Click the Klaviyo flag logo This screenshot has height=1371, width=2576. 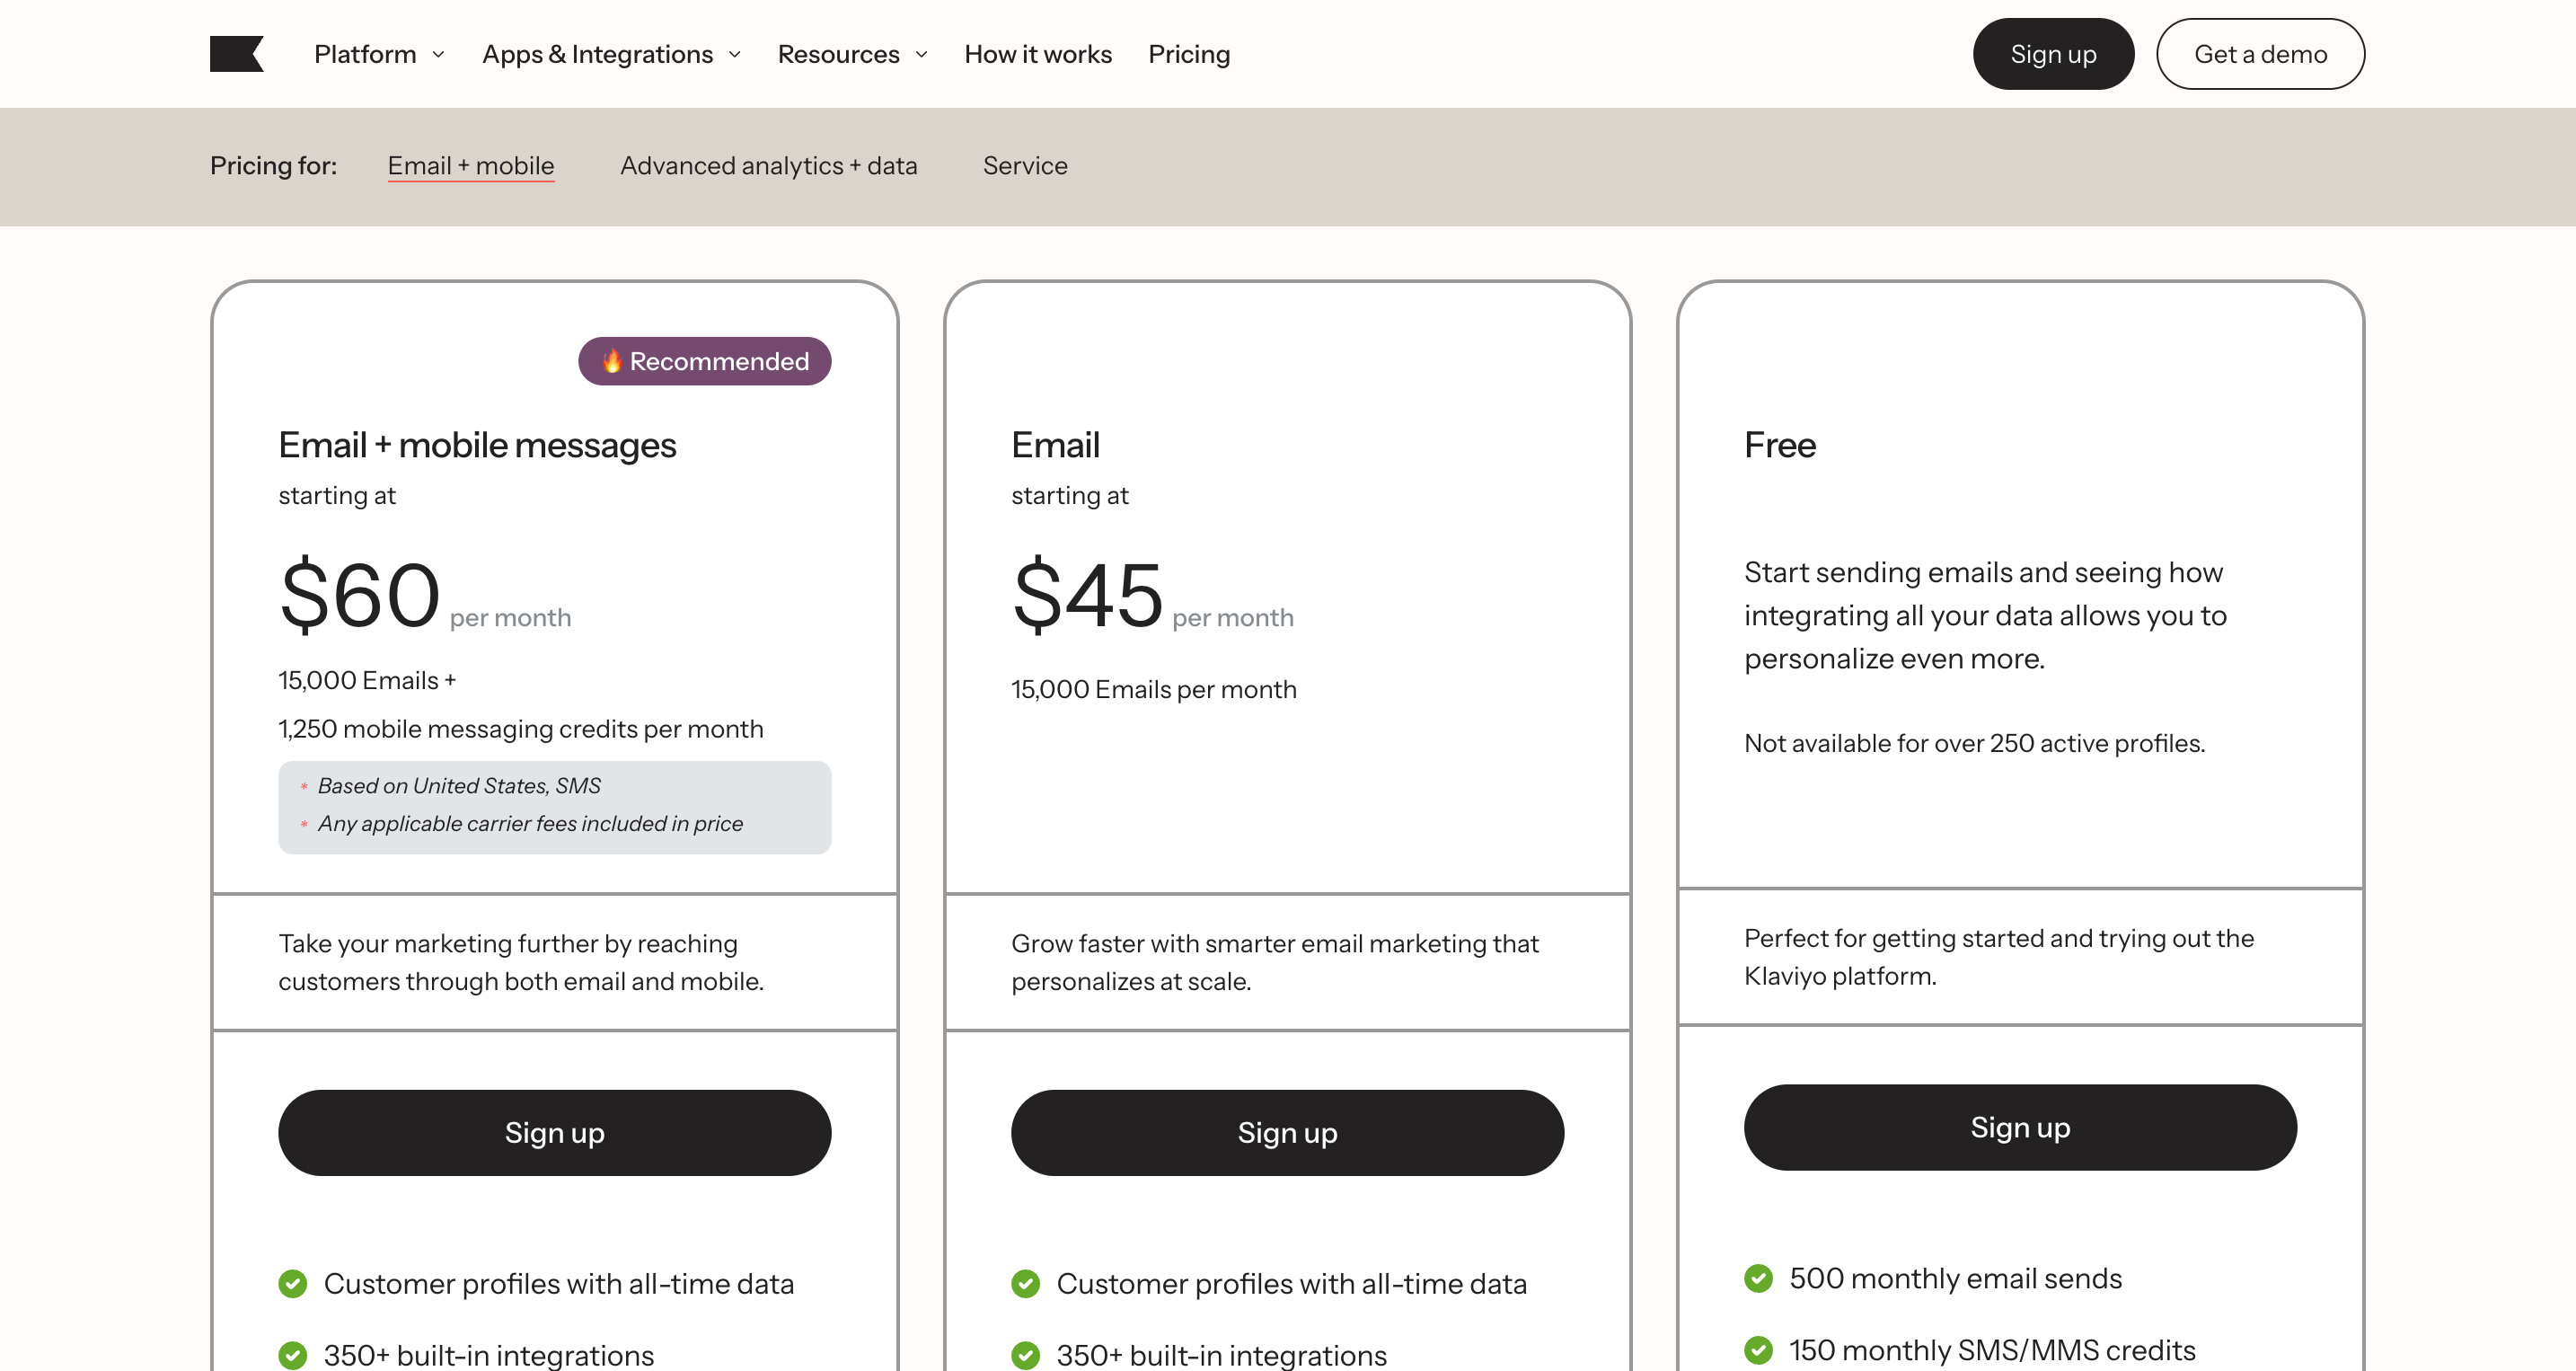tap(236, 54)
